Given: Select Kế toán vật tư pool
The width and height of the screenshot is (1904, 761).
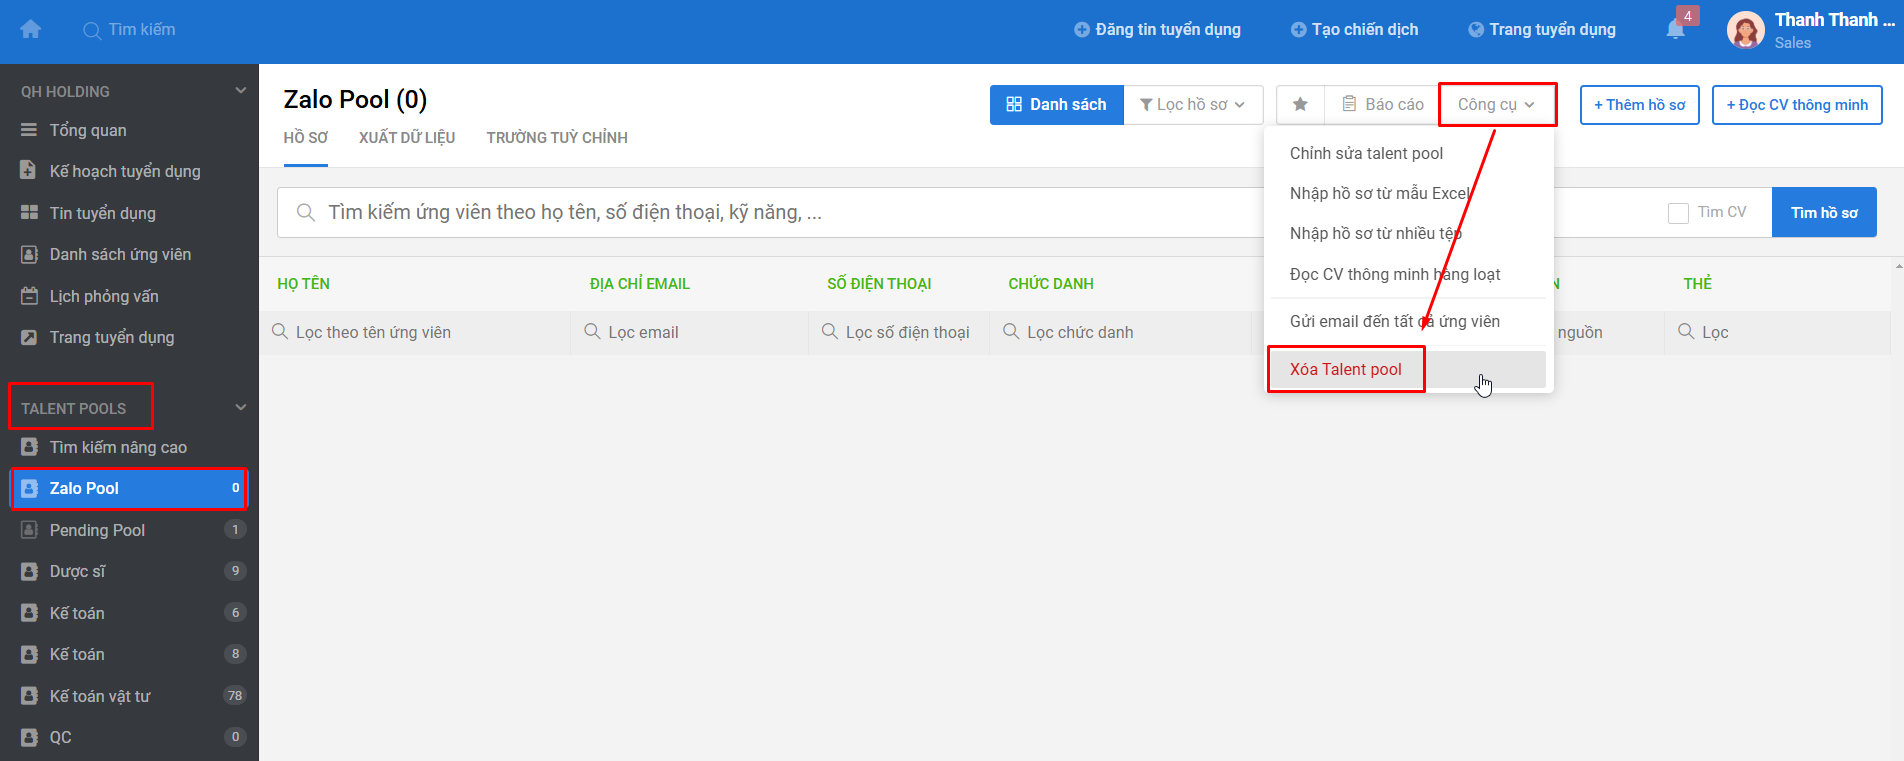Looking at the screenshot, I should pyautogui.click(x=129, y=696).
